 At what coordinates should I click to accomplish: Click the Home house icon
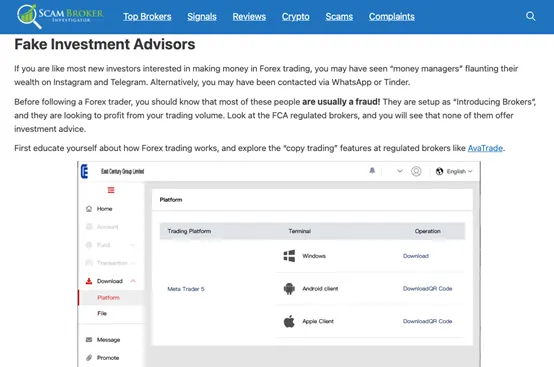coord(89,209)
